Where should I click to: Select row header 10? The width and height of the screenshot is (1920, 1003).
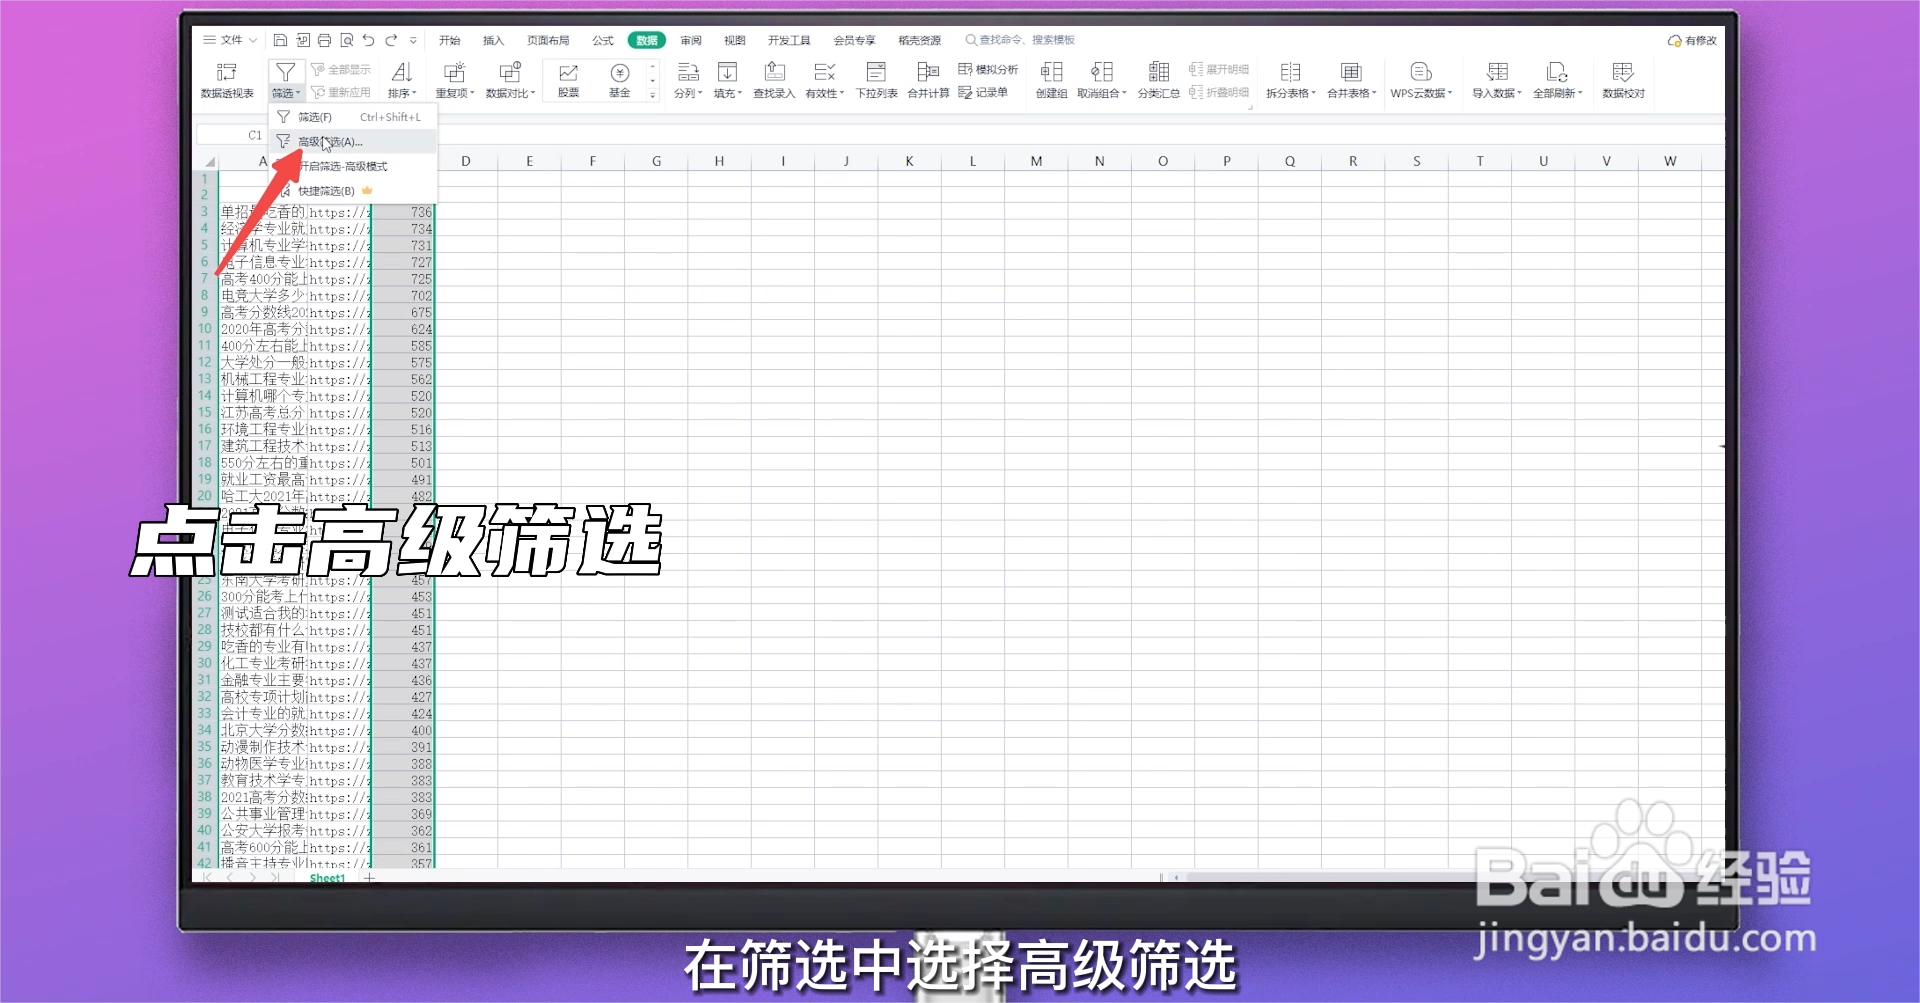coord(205,329)
